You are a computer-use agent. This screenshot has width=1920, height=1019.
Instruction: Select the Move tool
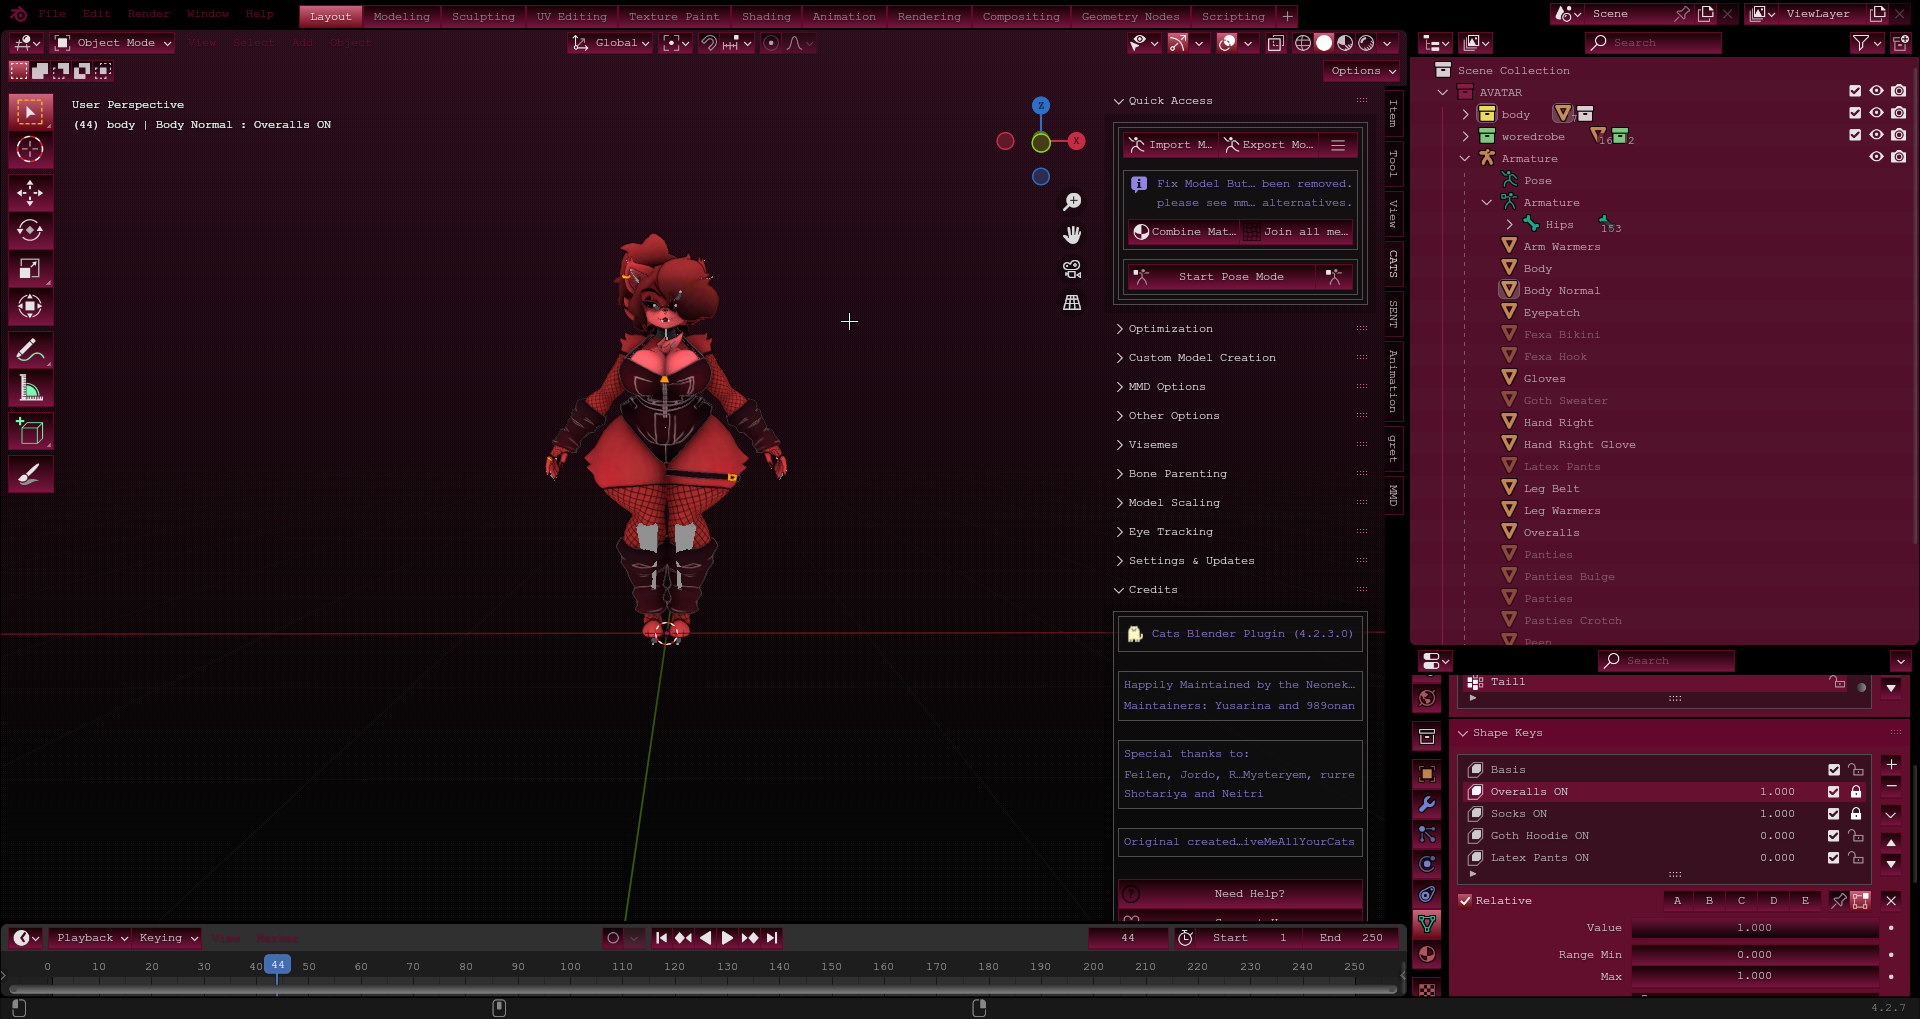(30, 193)
